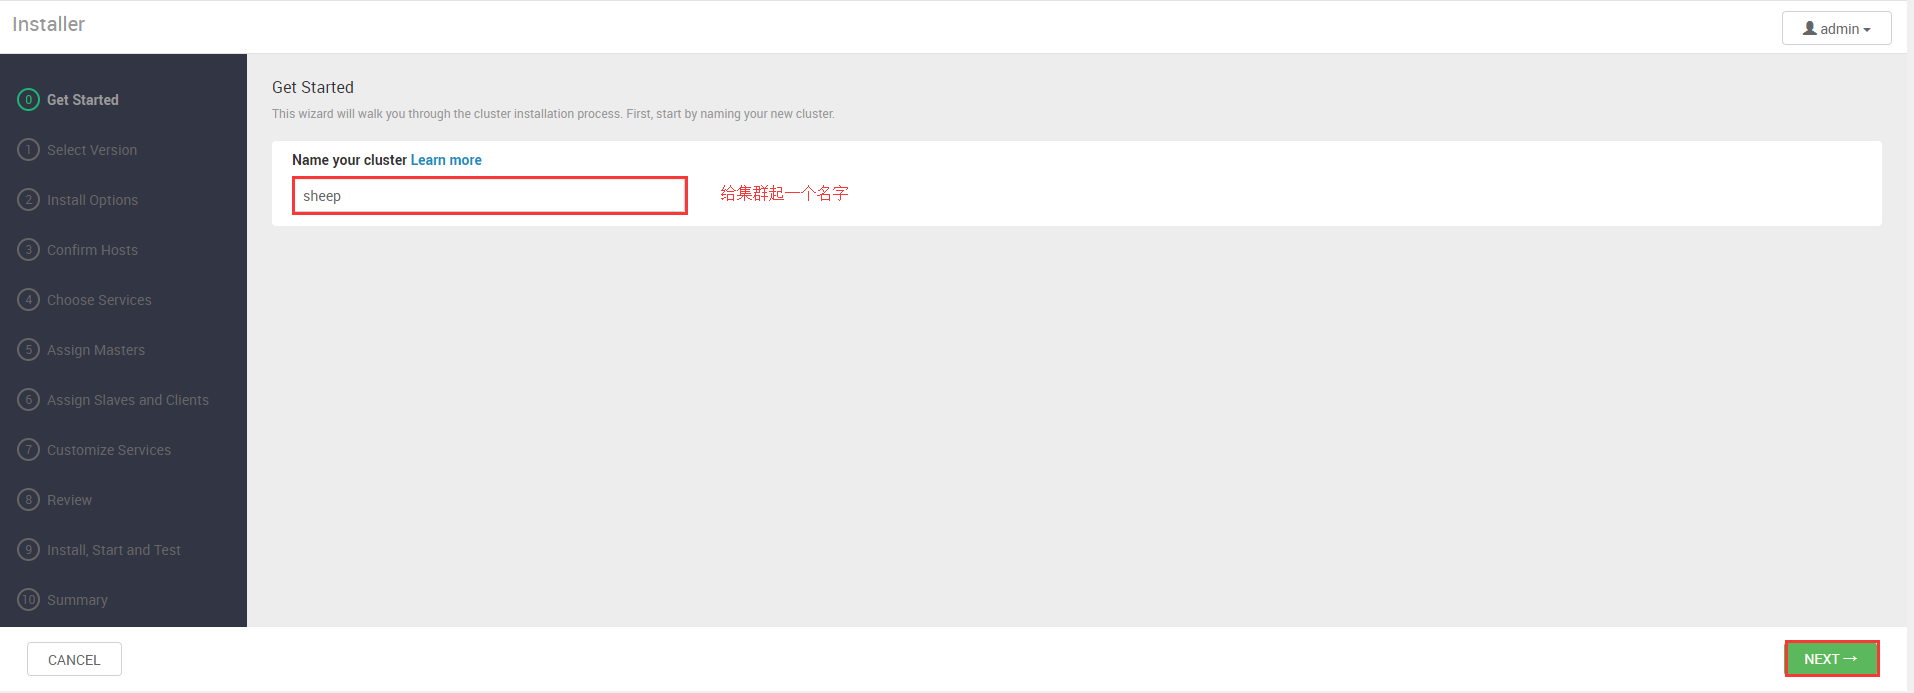Open the Learn more link
The image size is (1914, 693).
click(x=446, y=160)
